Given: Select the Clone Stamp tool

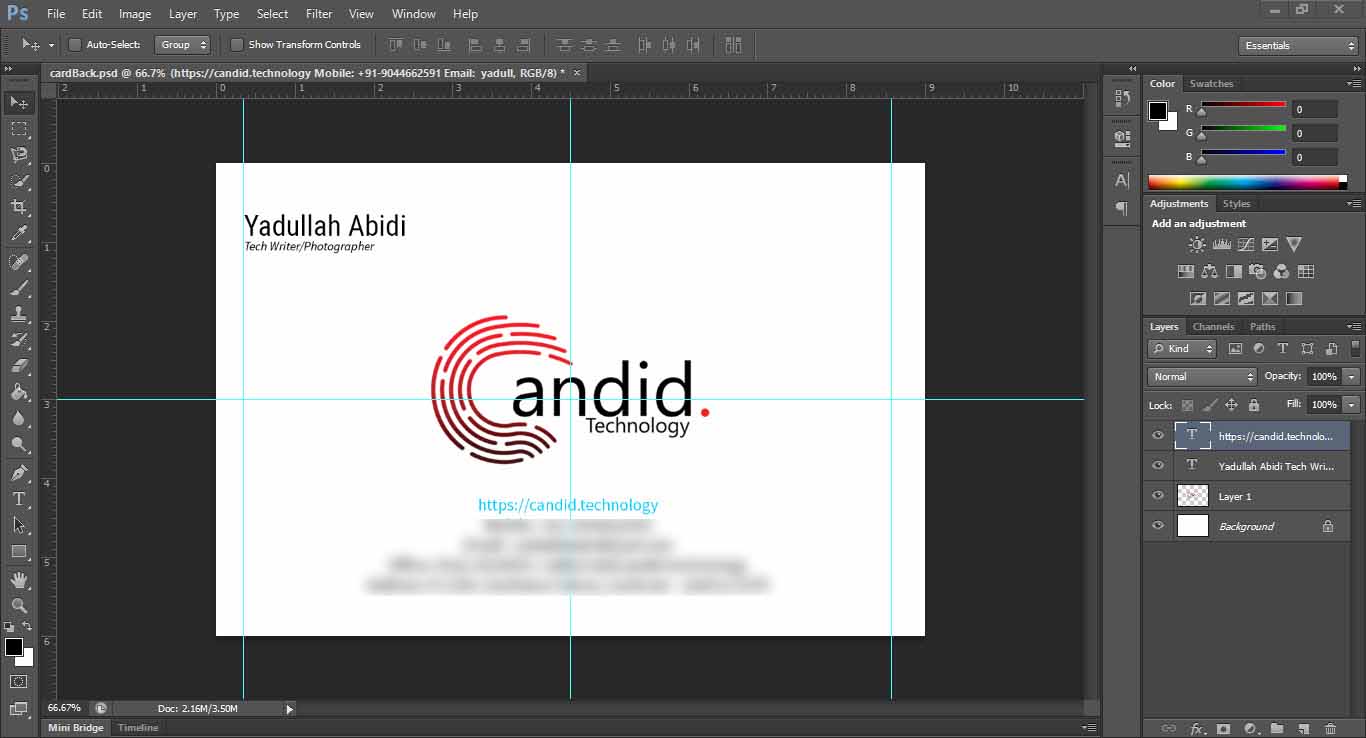Looking at the screenshot, I should [19, 314].
